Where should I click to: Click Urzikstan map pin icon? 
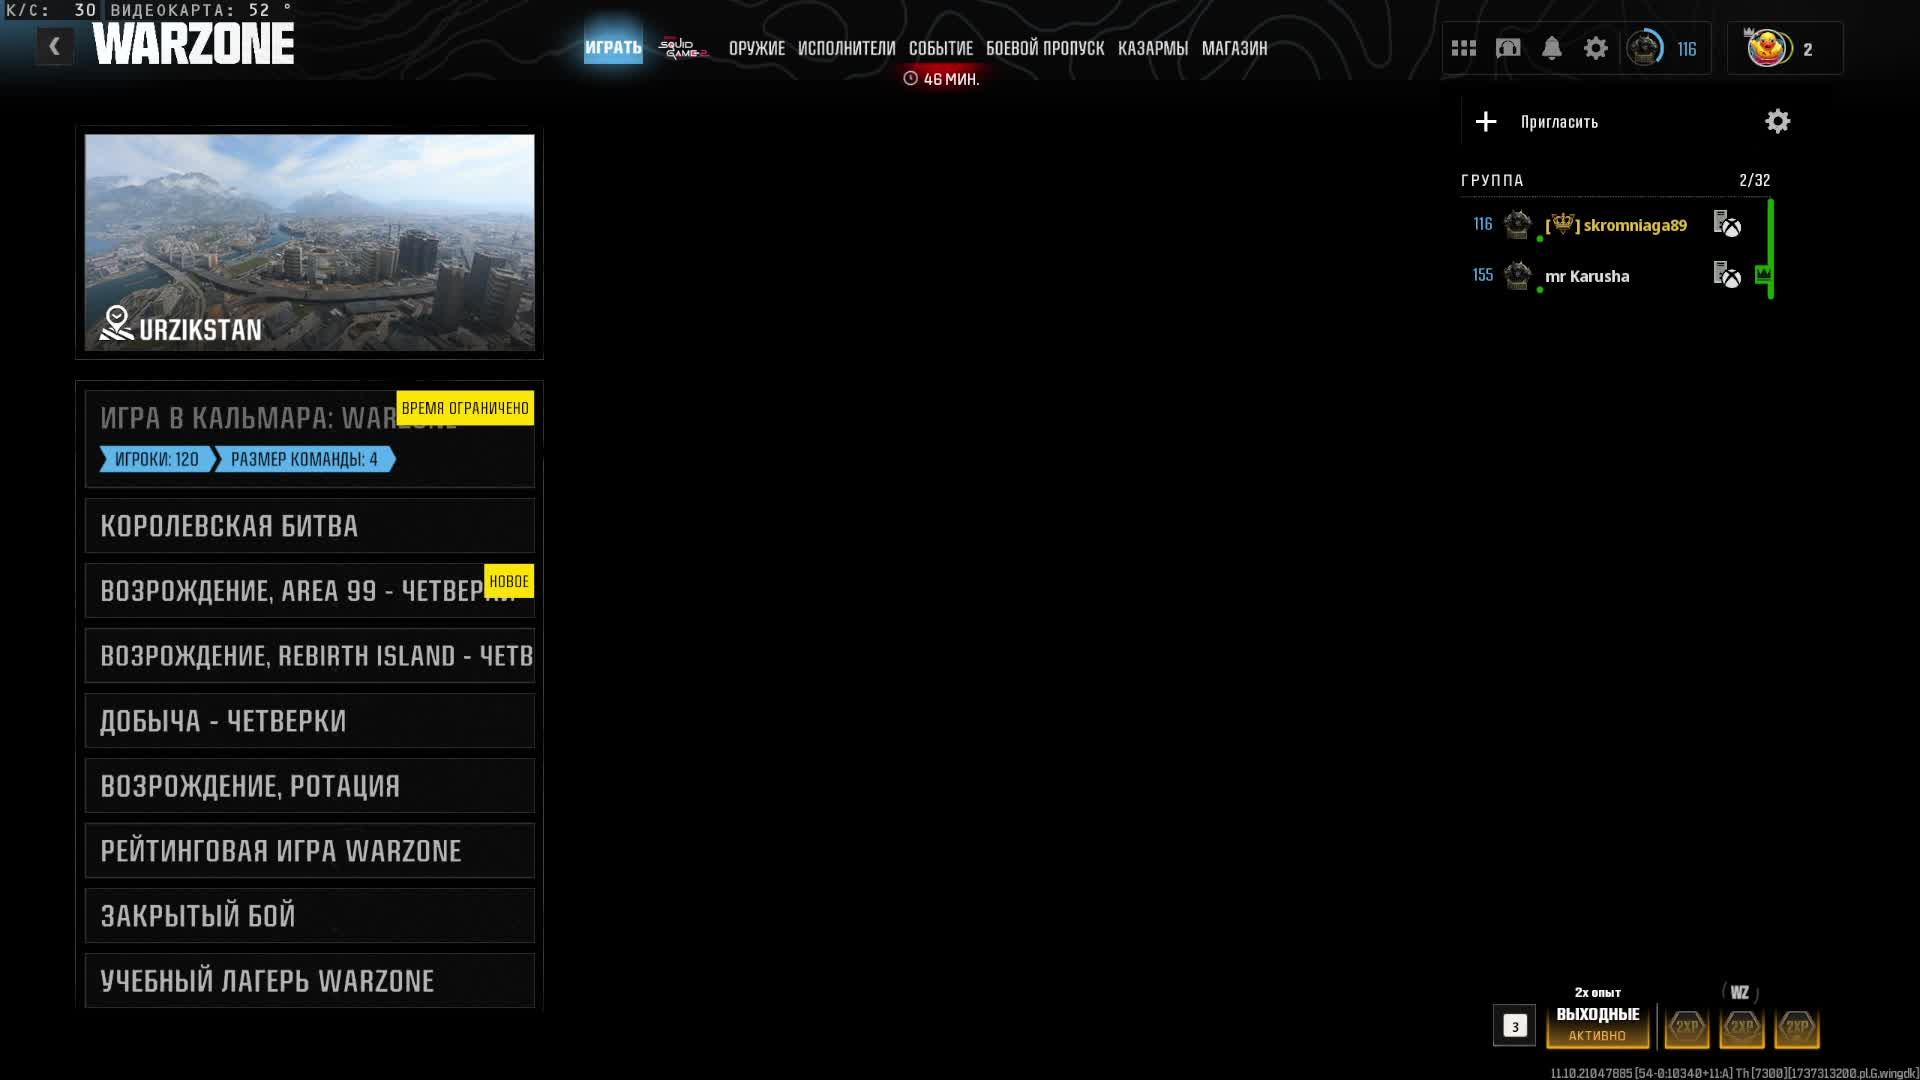coord(116,323)
